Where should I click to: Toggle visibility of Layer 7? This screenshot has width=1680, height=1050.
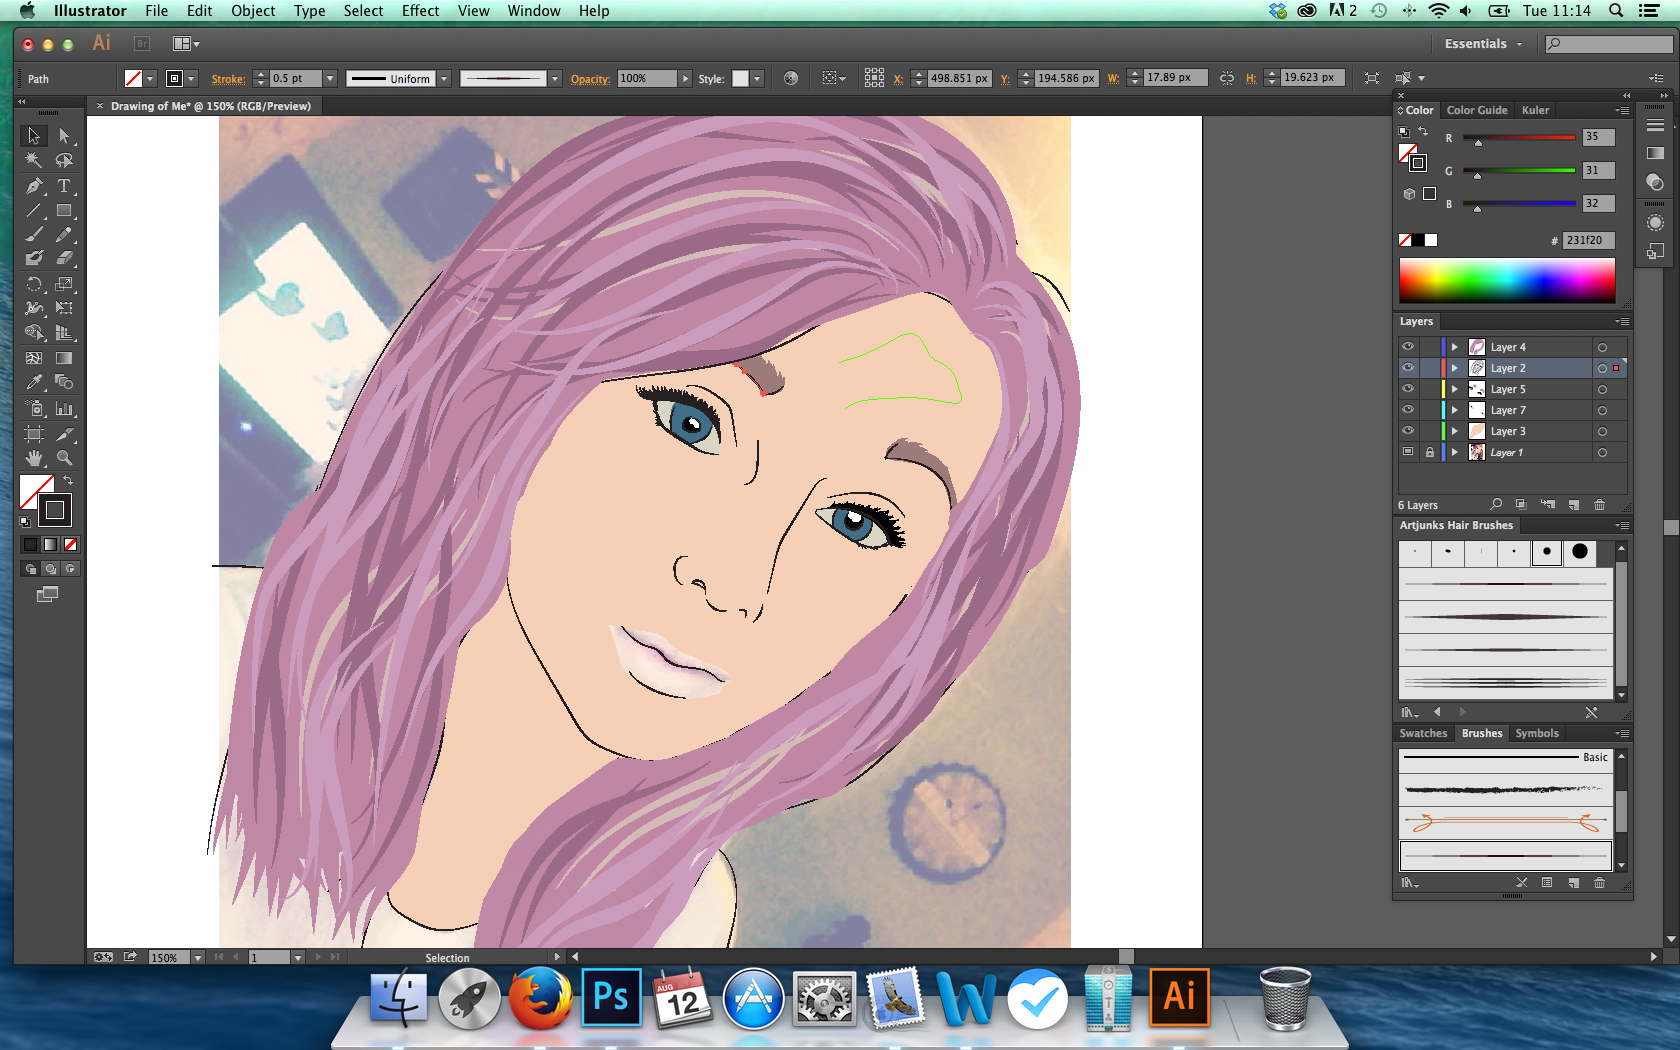[x=1408, y=410]
